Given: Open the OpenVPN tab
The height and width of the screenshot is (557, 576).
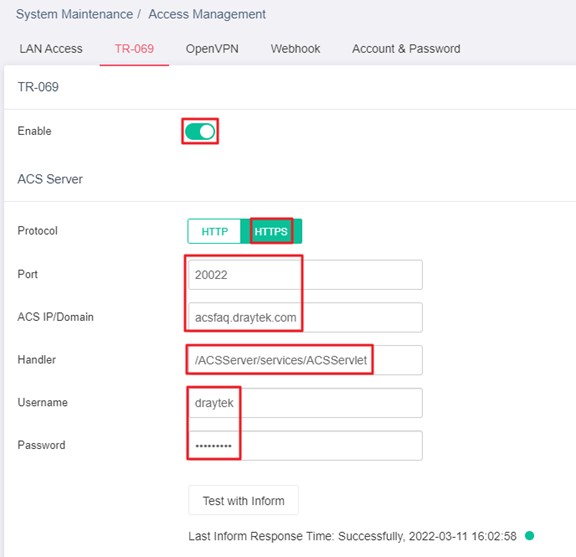Looking at the screenshot, I should pos(212,49).
